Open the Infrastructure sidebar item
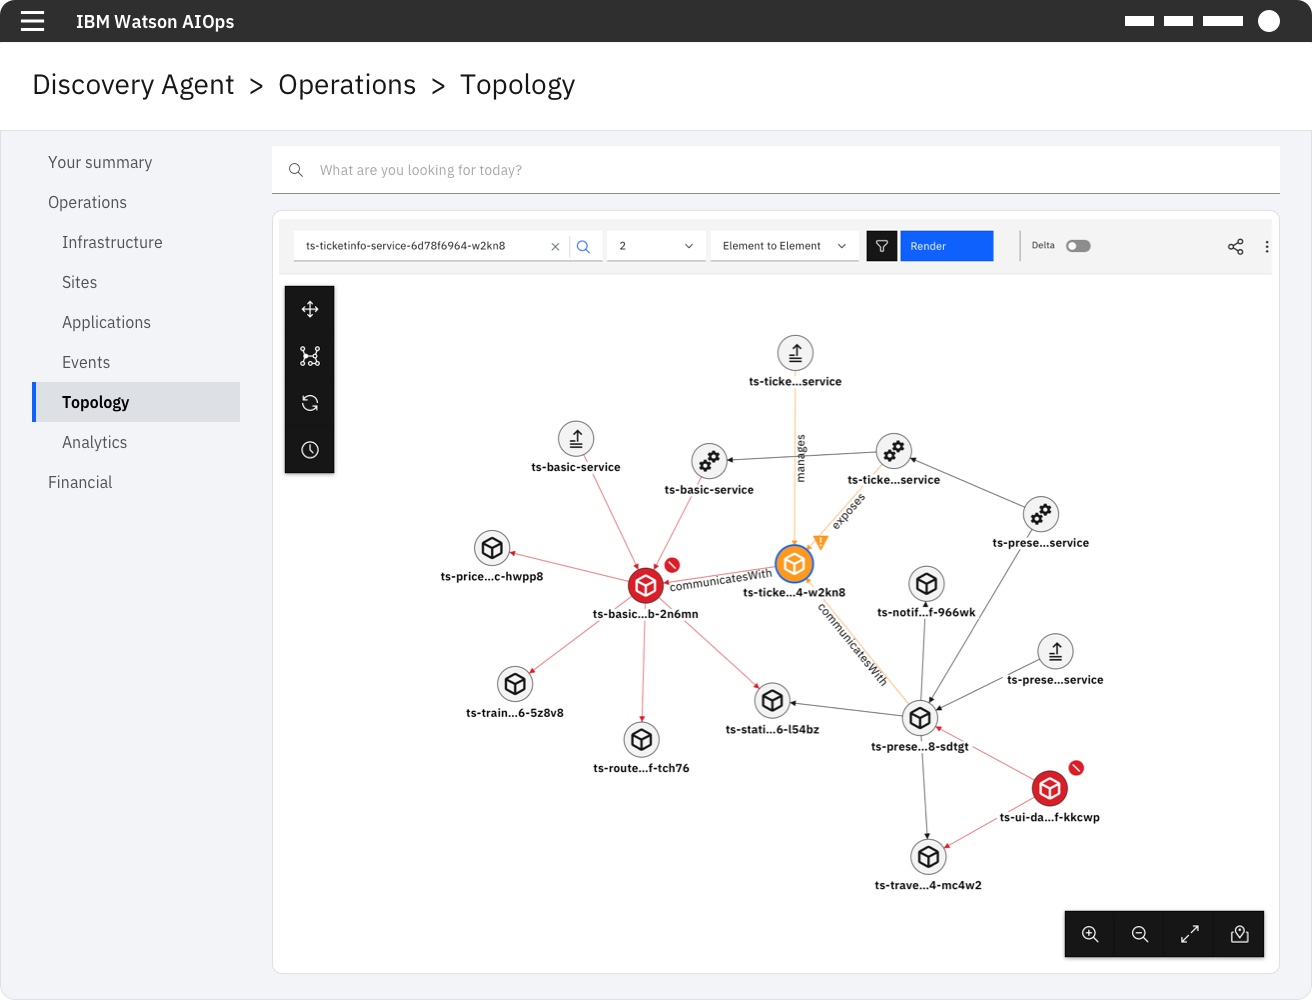Viewport: 1312px width, 1000px height. [112, 242]
